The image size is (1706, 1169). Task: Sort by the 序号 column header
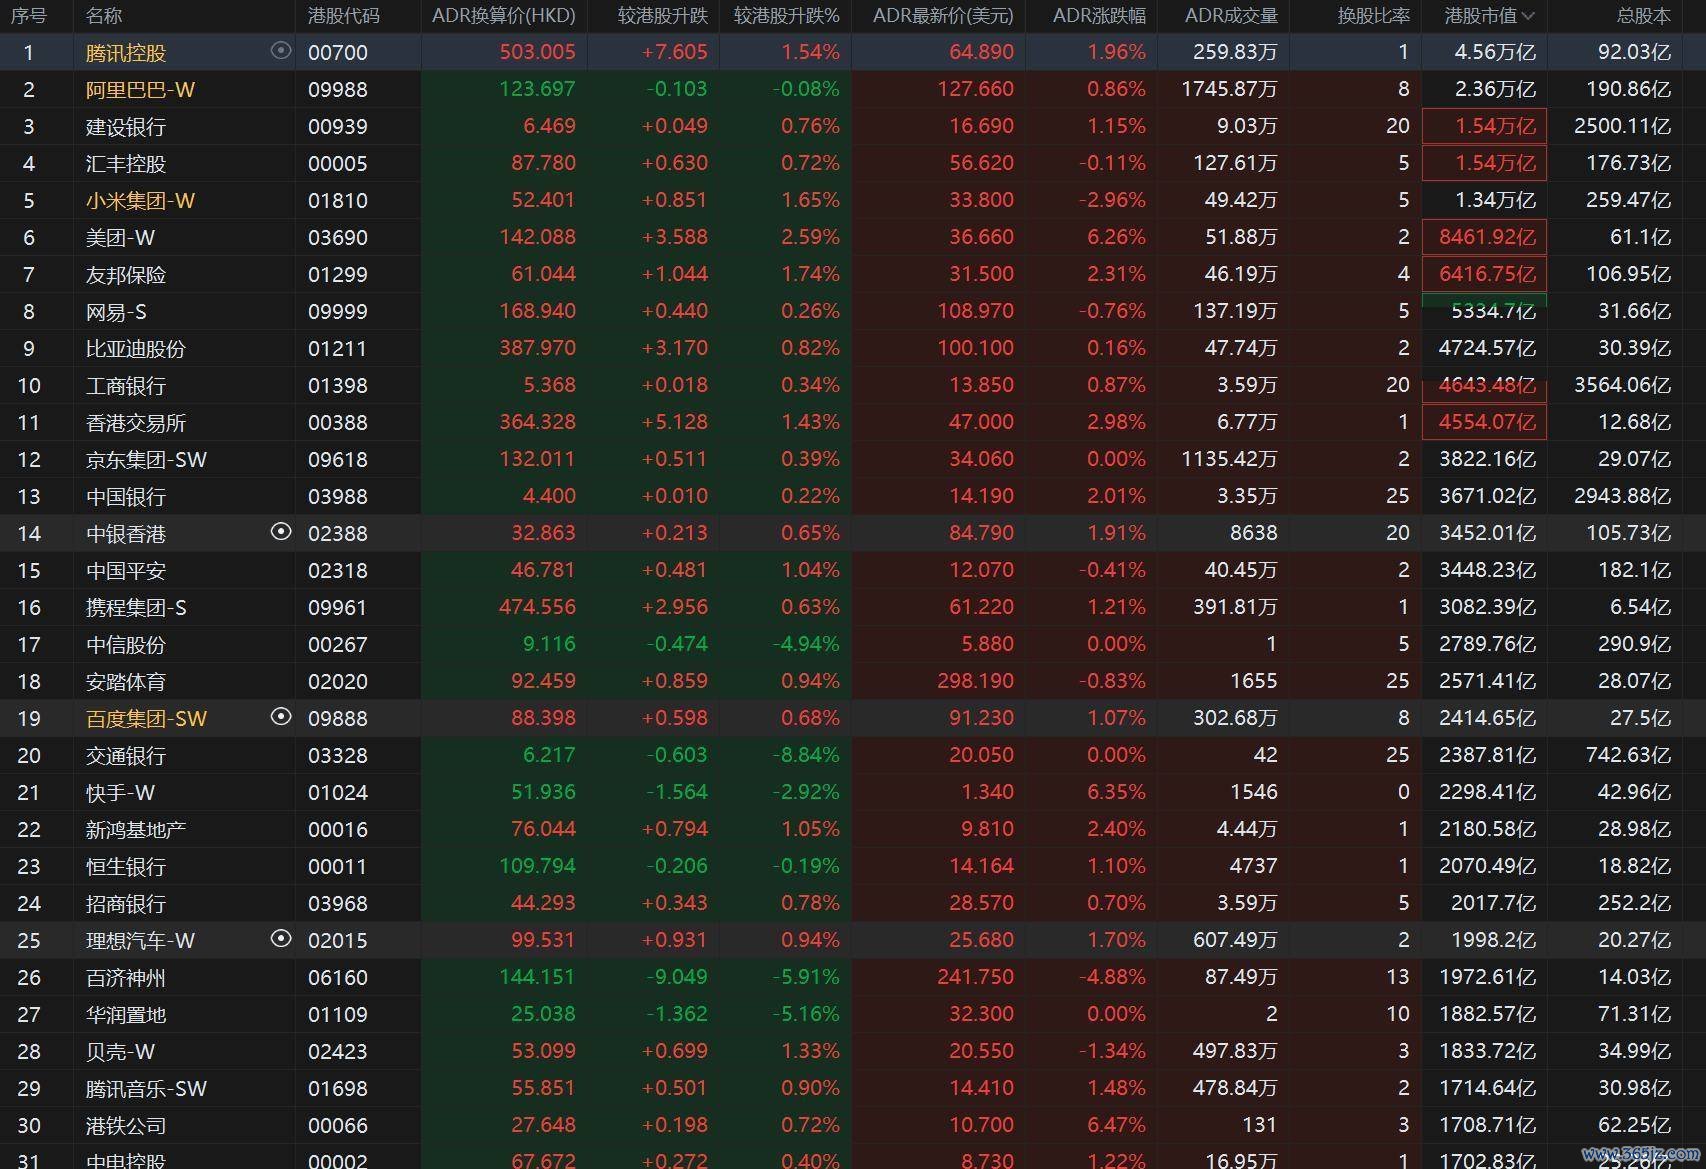pyautogui.click(x=29, y=16)
